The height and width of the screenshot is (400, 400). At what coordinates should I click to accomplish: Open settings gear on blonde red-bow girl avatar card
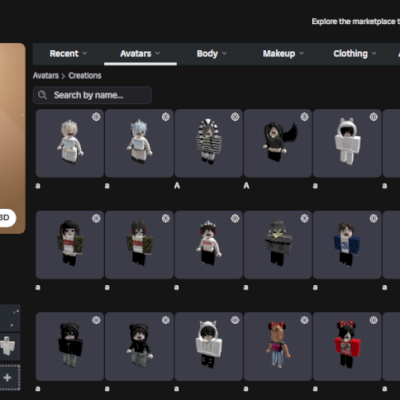click(x=304, y=320)
